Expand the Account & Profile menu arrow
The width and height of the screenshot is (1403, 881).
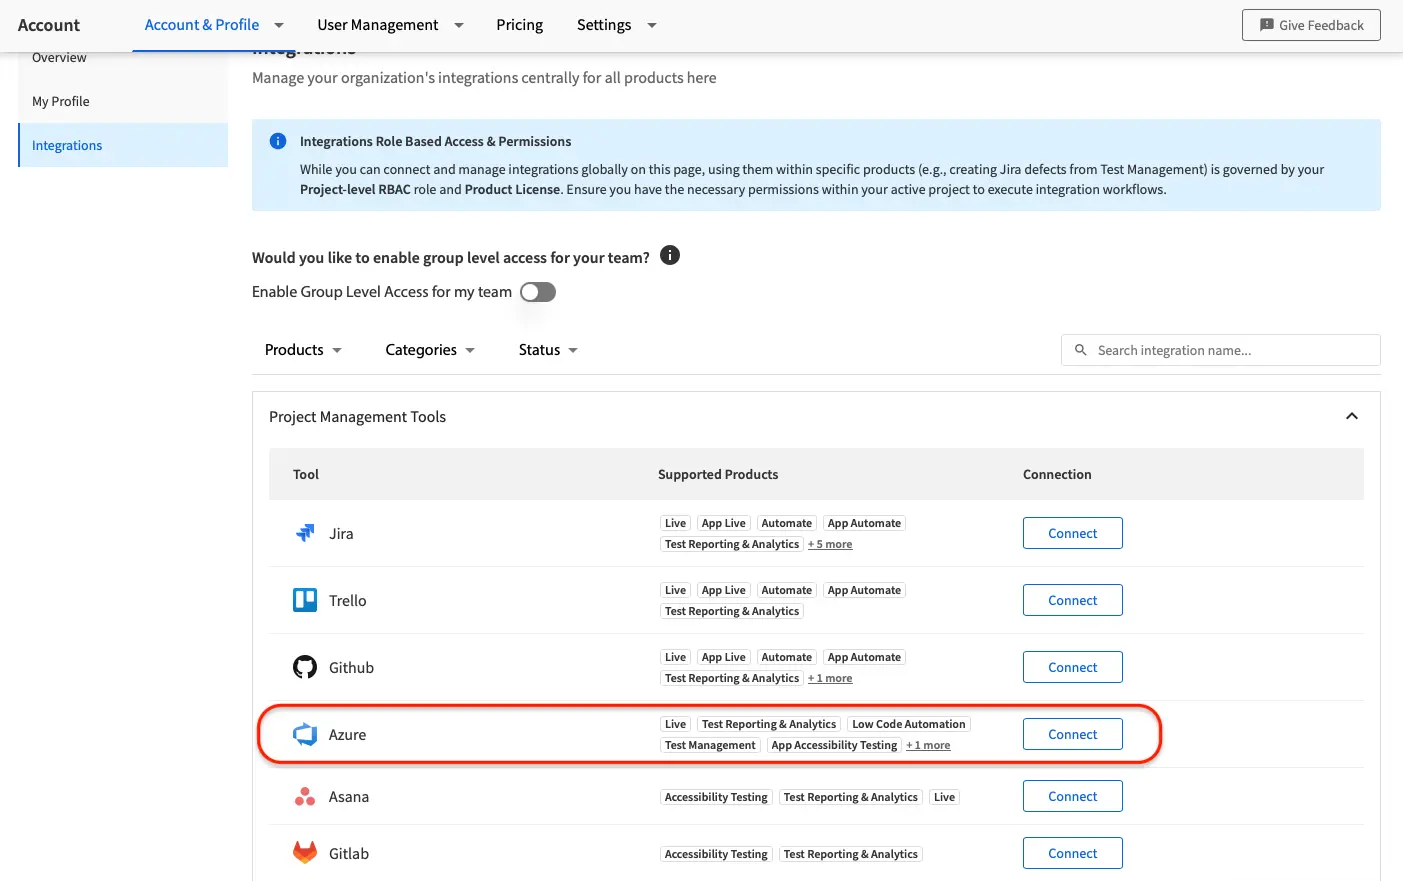[x=279, y=25]
